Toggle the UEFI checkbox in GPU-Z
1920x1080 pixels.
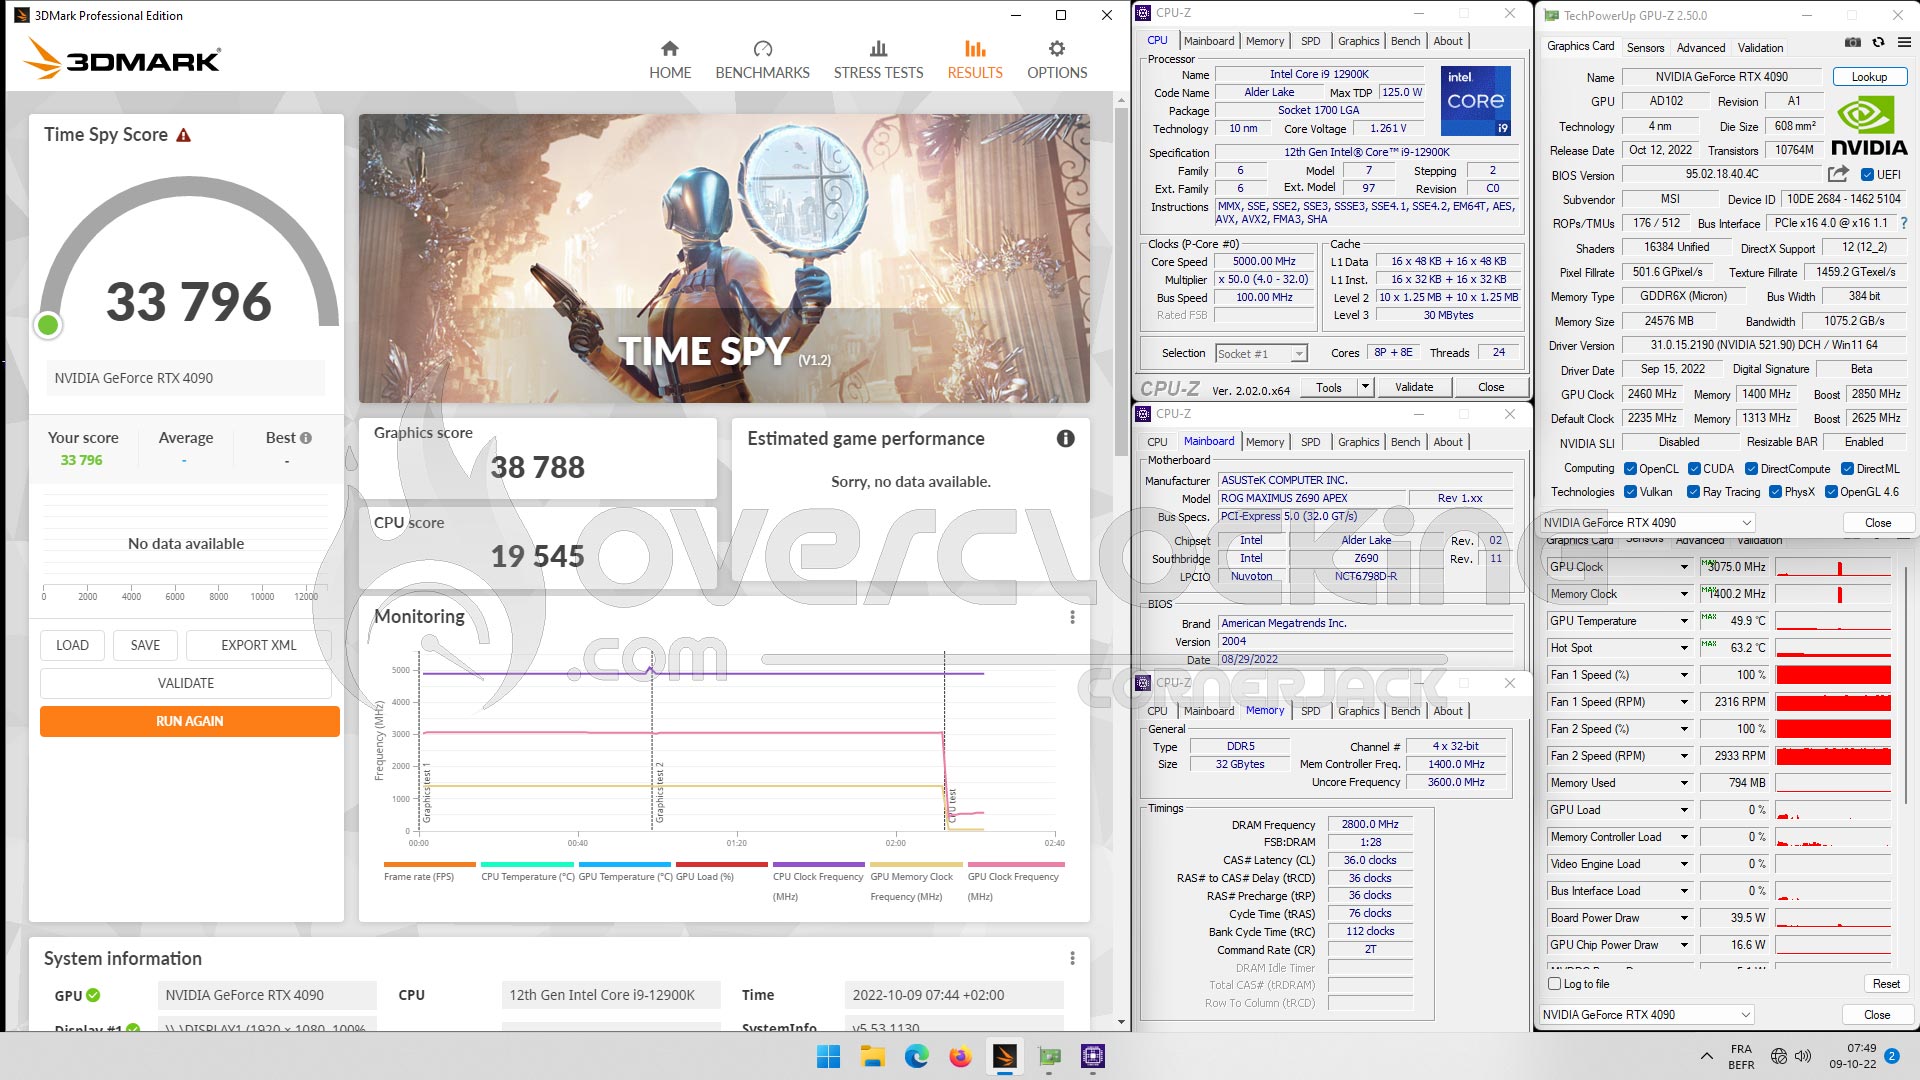click(x=1867, y=175)
